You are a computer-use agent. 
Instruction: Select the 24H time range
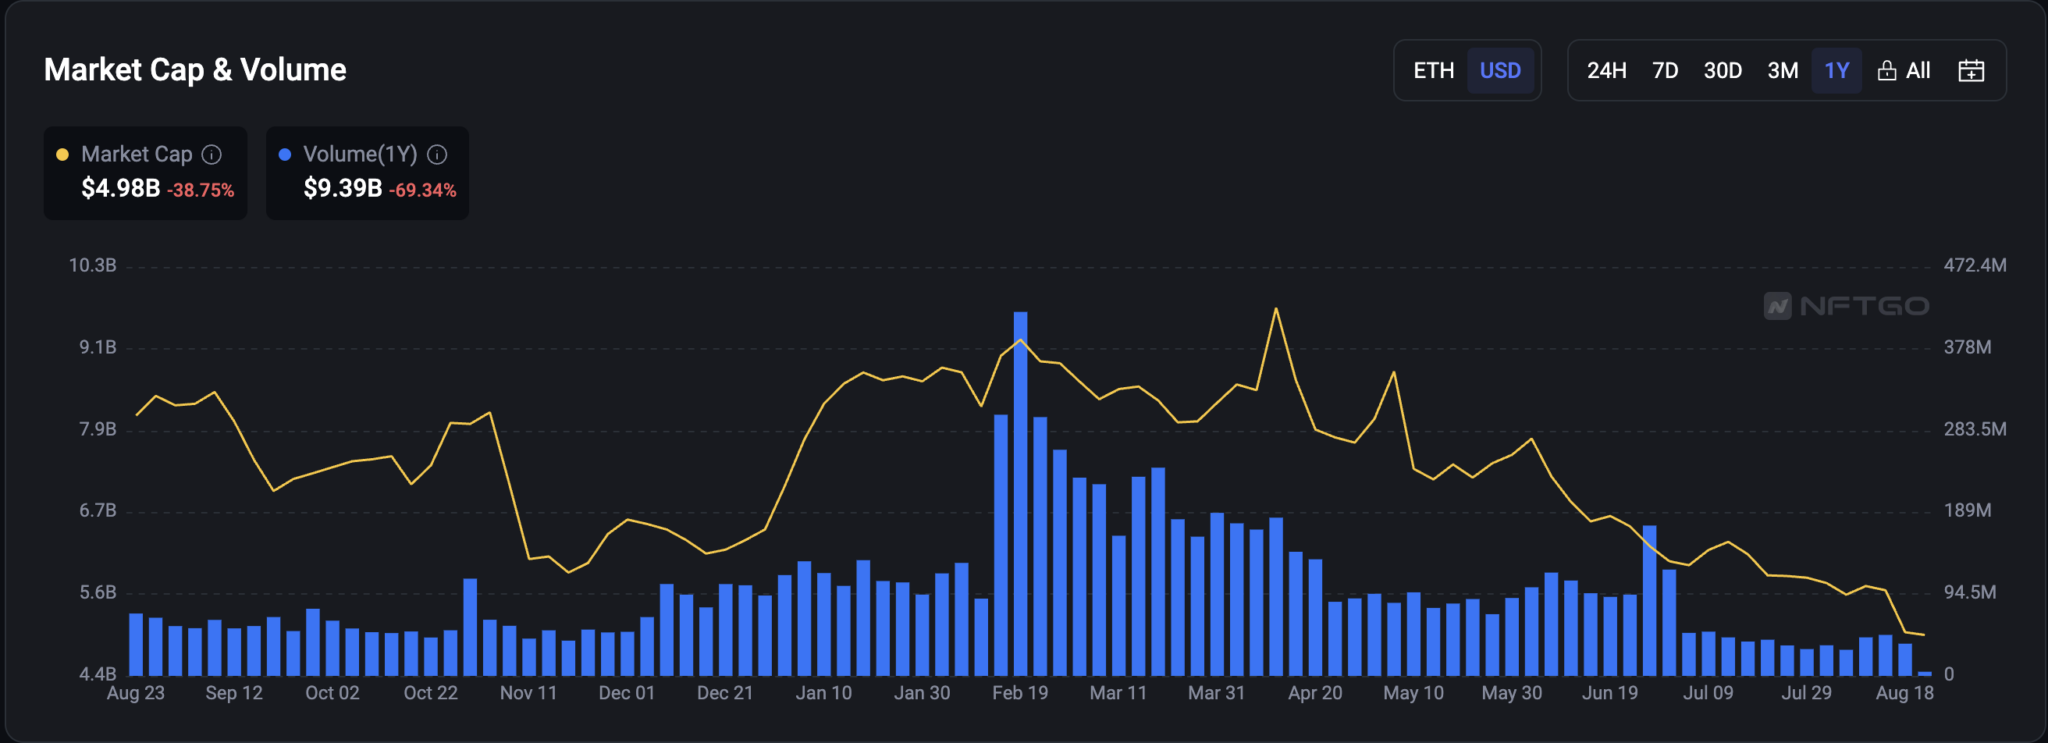click(1606, 71)
